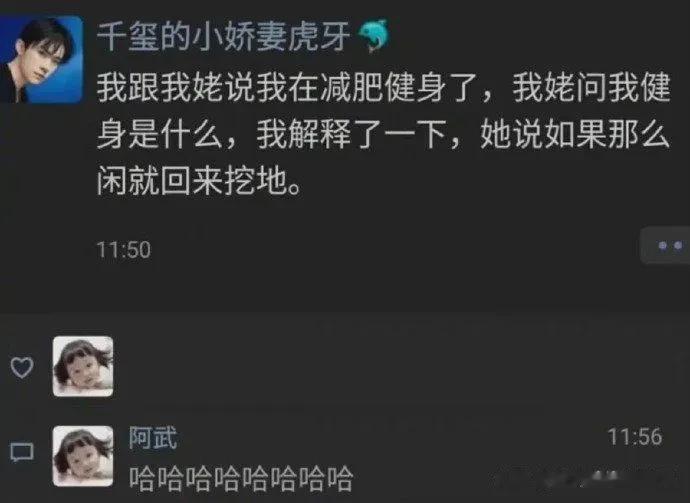This screenshot has height=503, width=690.
Task: Click the comment timestamp 11:56
Action: [635, 437]
